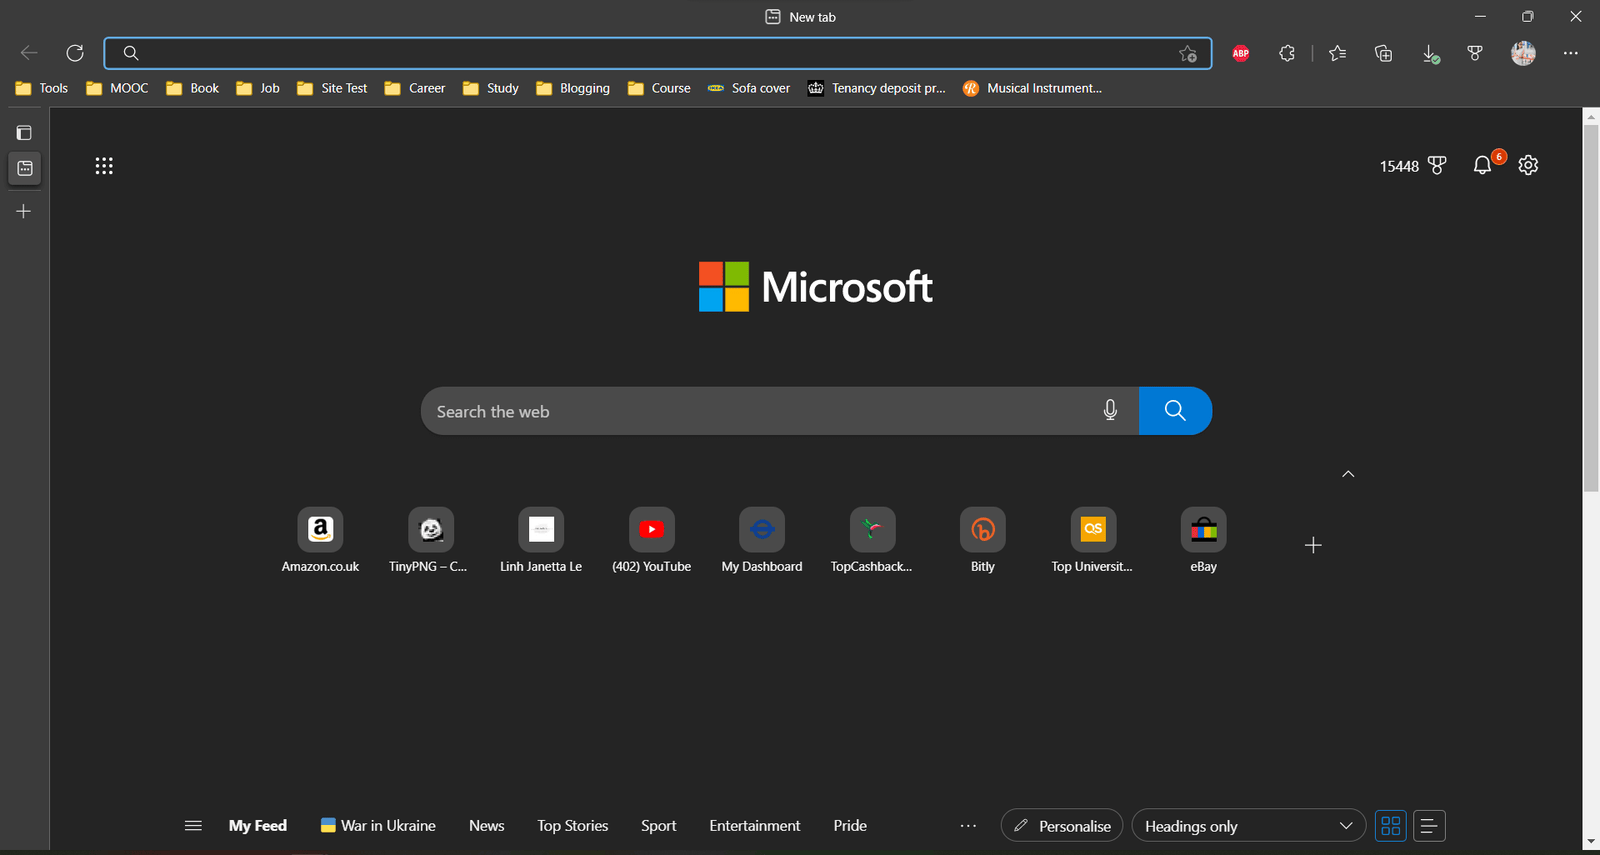The image size is (1600, 855).
Task: Switch feed to grid view
Action: pyautogui.click(x=1391, y=826)
